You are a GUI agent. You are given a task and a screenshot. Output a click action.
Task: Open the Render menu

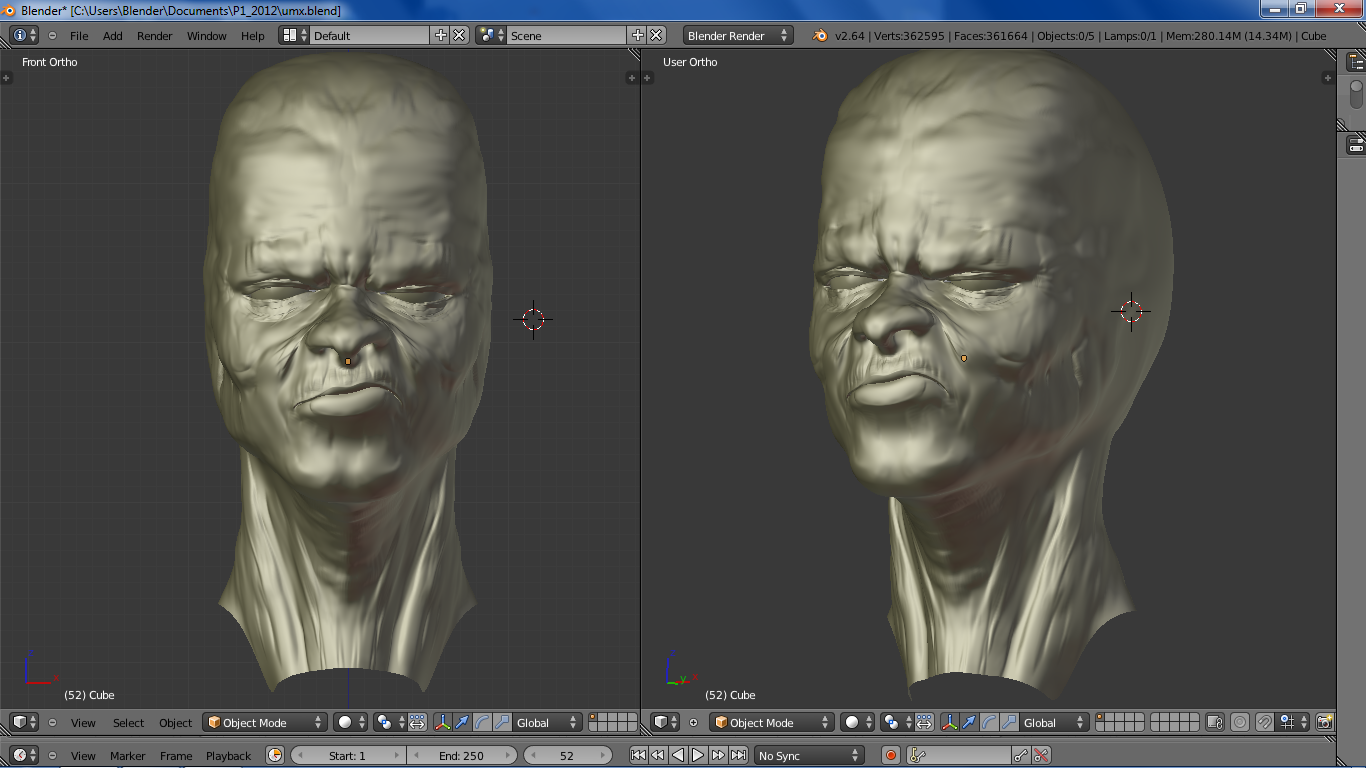[x=155, y=35]
